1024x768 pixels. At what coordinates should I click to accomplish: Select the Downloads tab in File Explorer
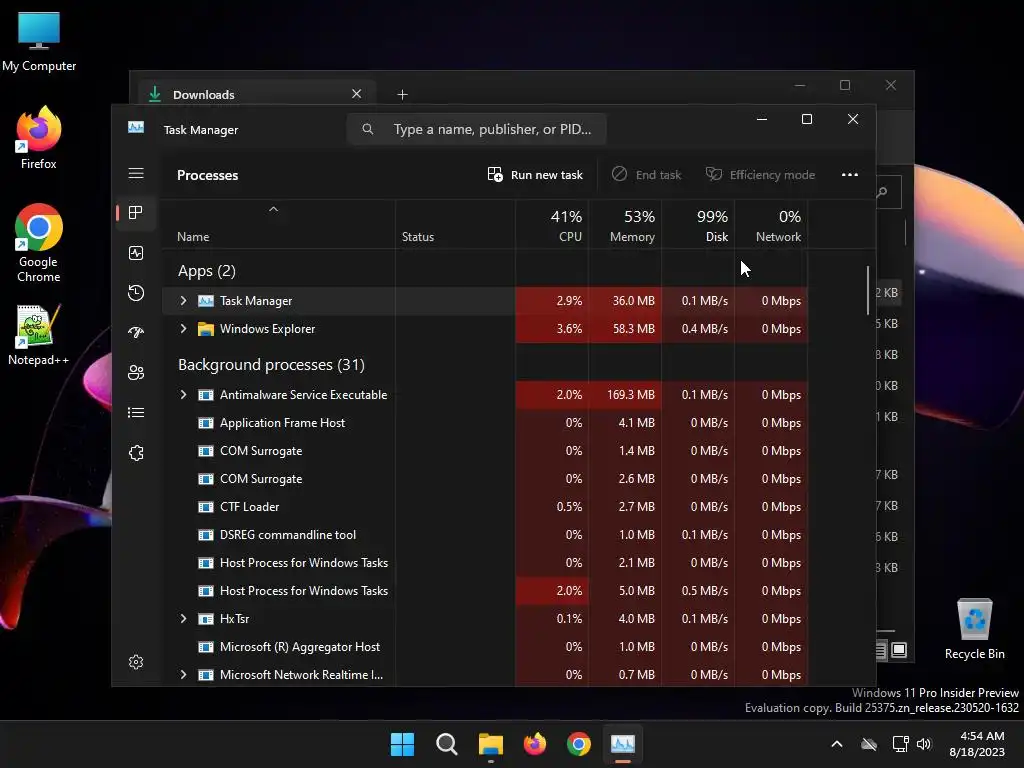(255, 94)
